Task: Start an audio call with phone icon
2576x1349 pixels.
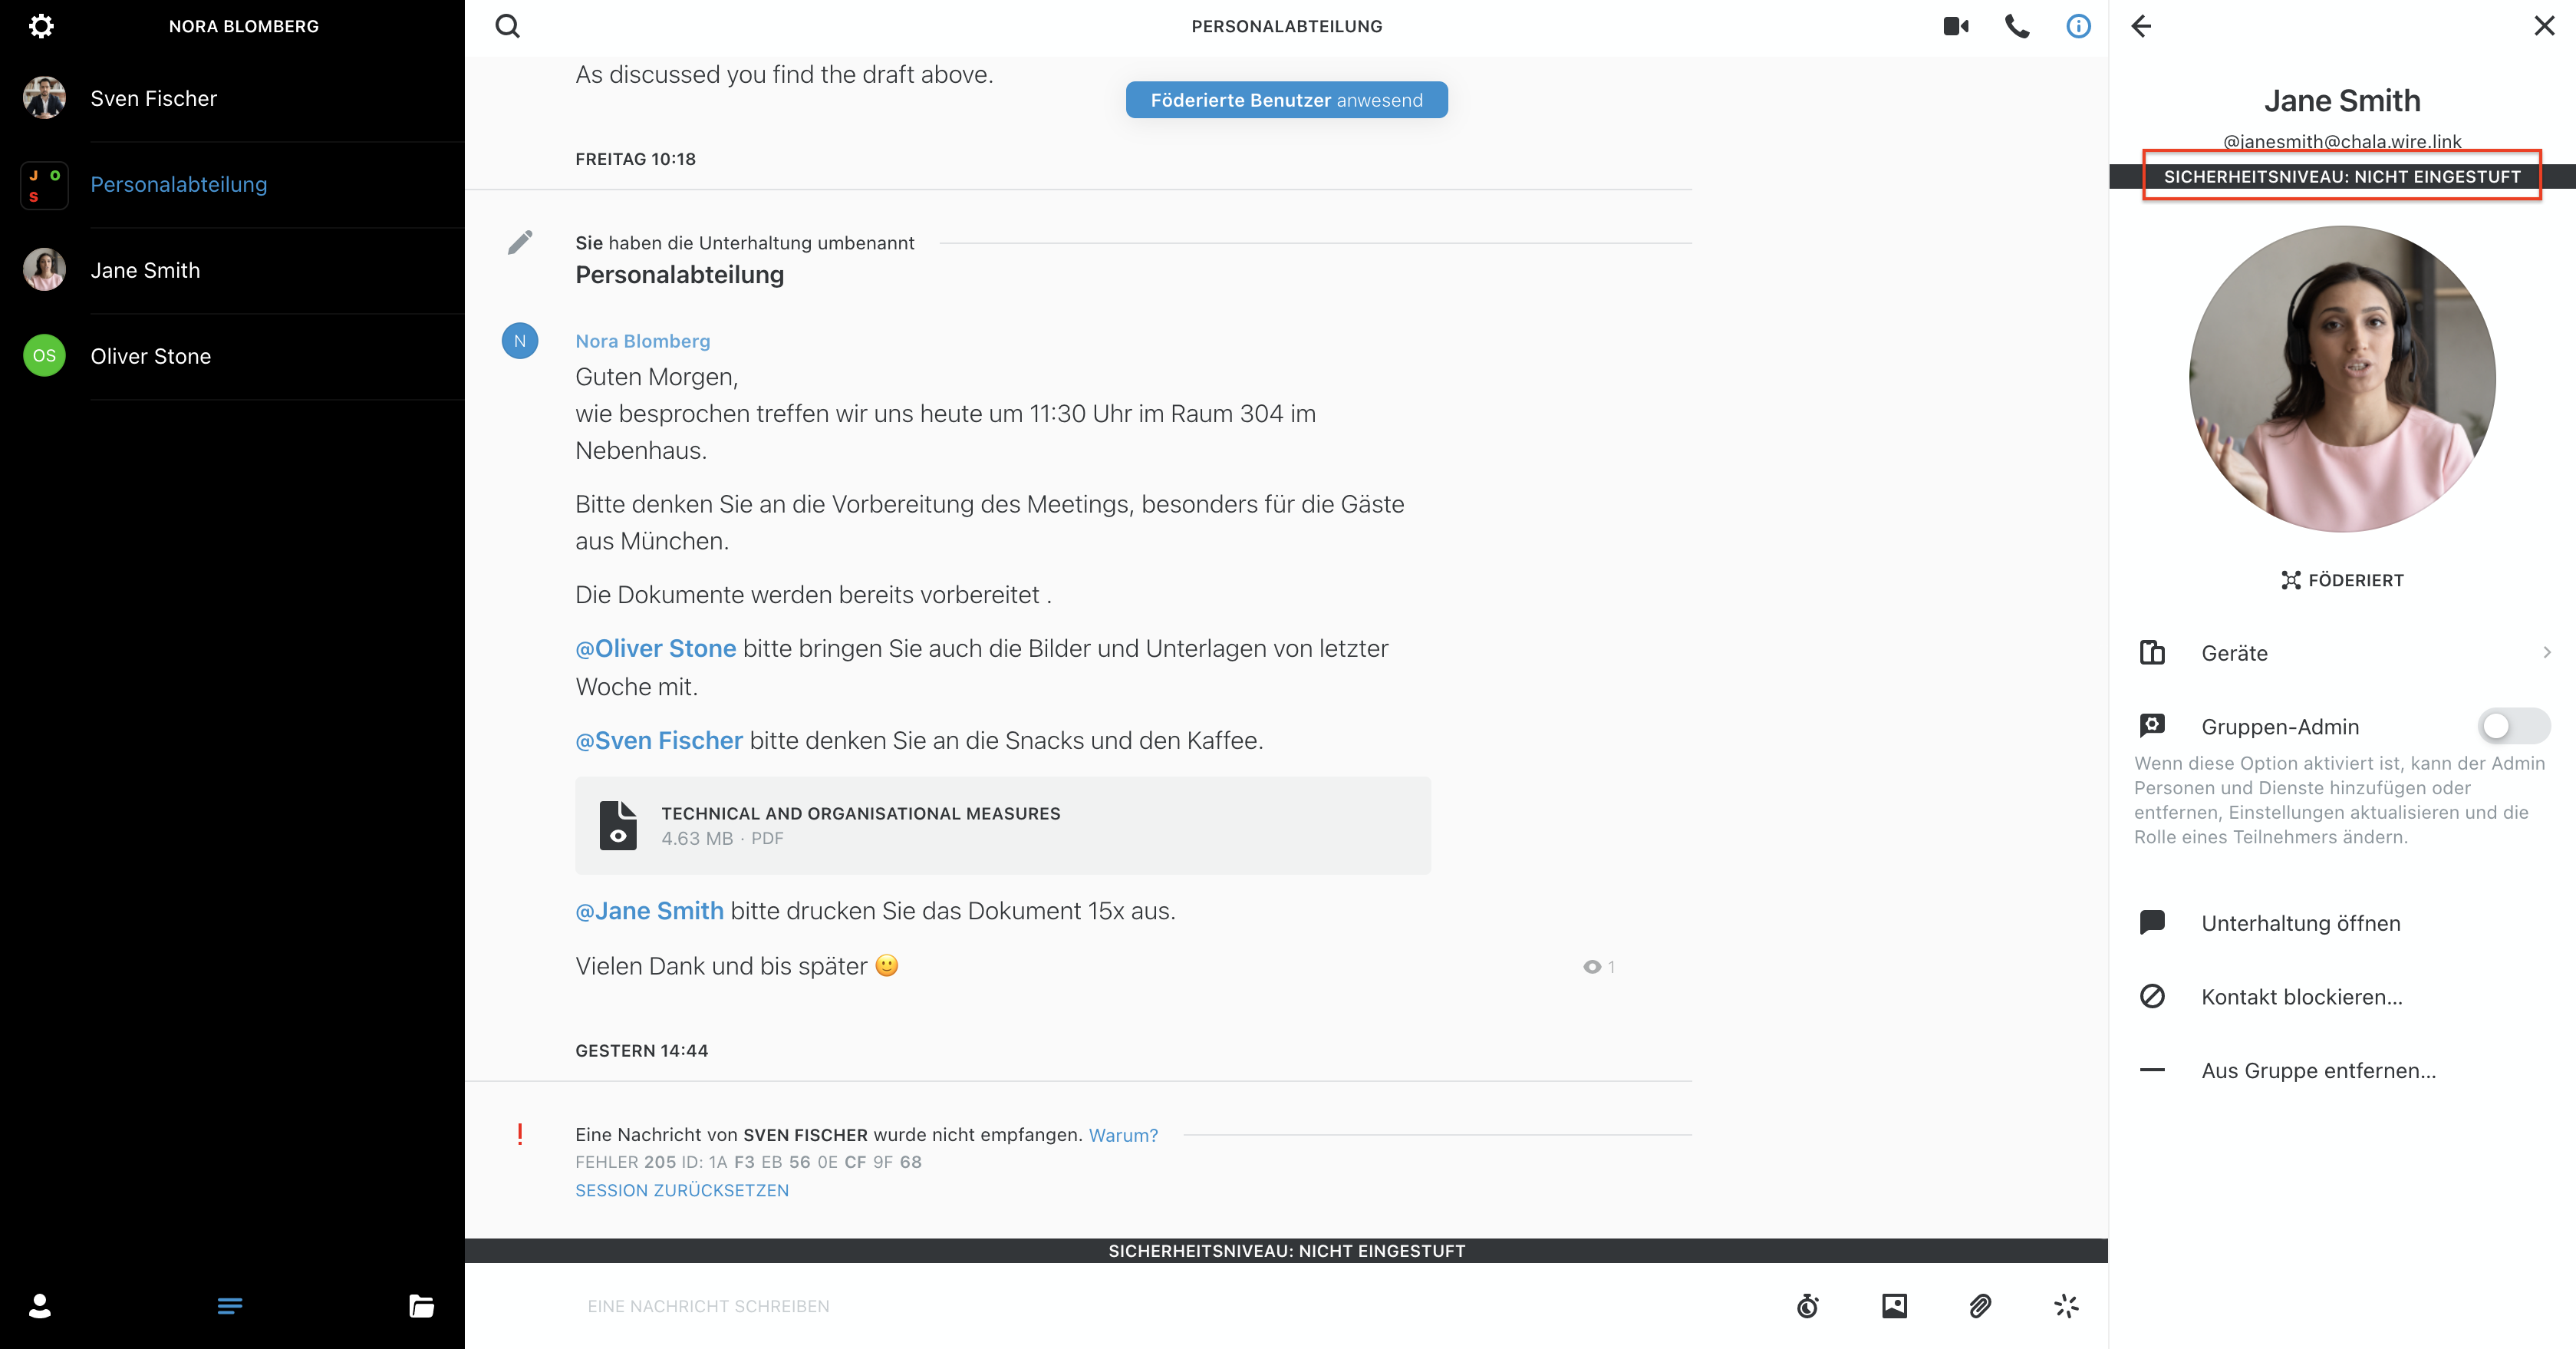Action: [2017, 26]
